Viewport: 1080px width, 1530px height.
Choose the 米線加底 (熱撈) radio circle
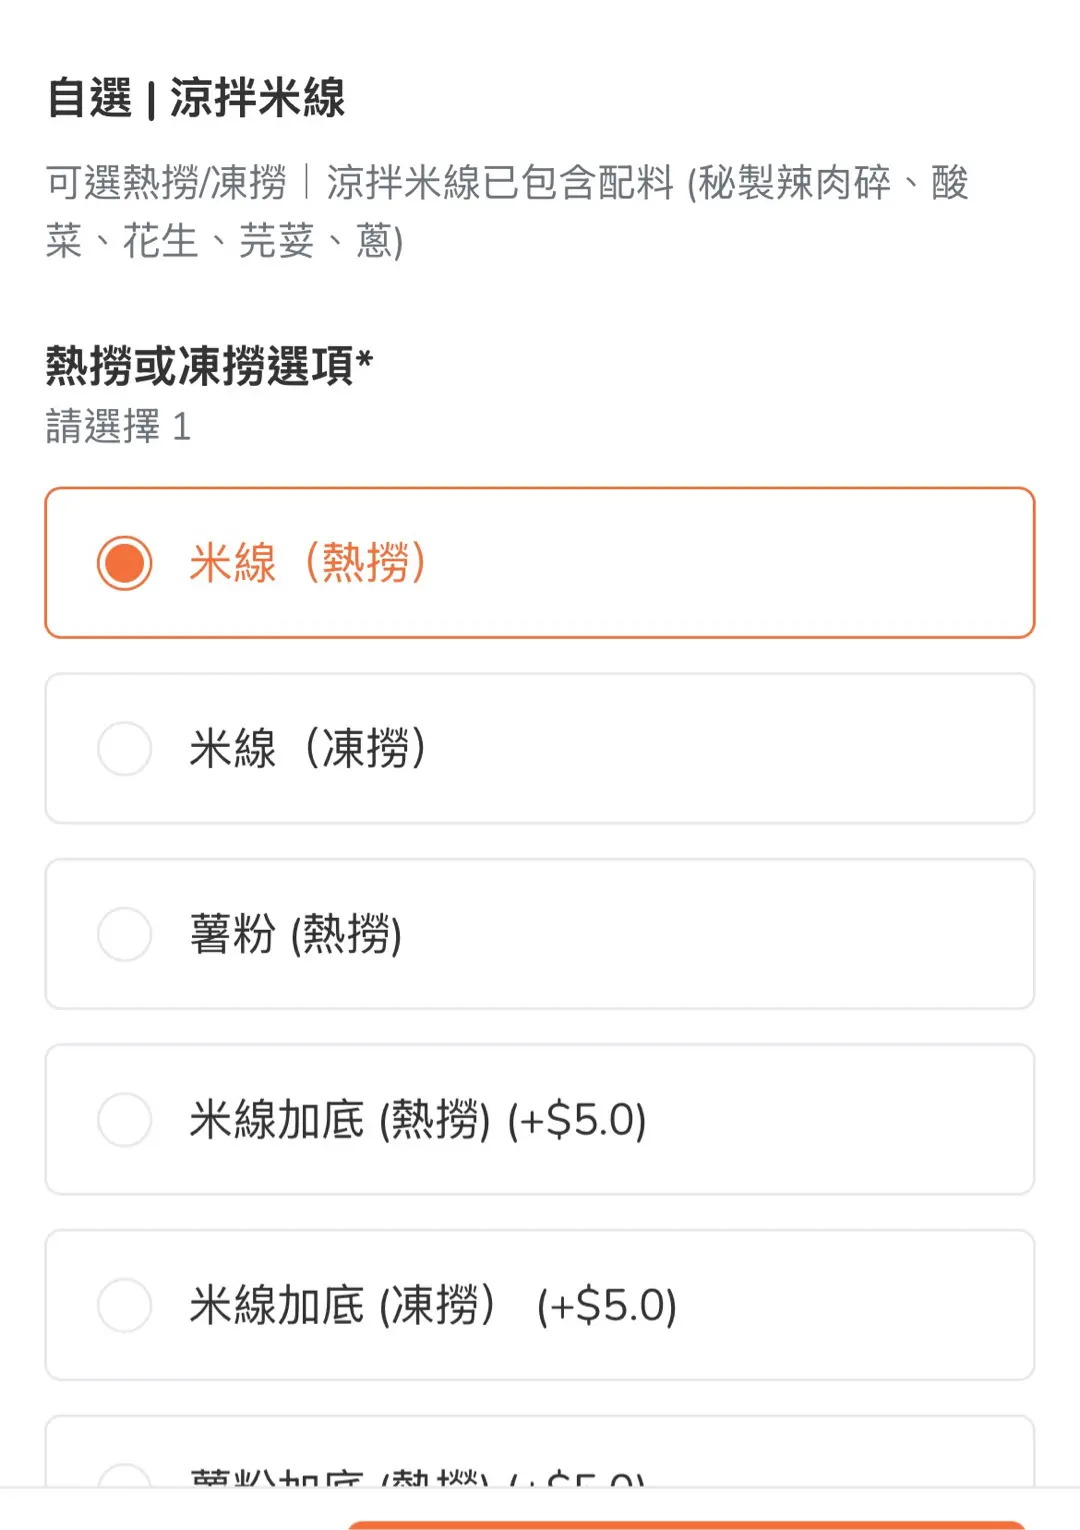click(x=125, y=1119)
